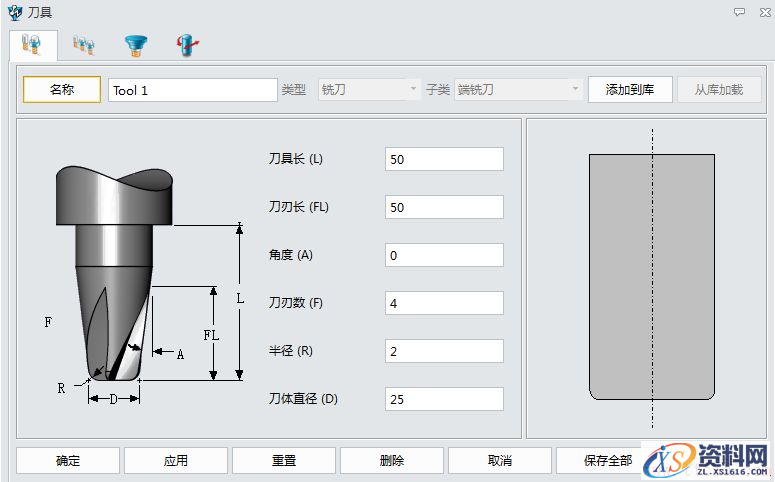The image size is (775, 482).
Task: Click the 删除 button
Action: 392,461
